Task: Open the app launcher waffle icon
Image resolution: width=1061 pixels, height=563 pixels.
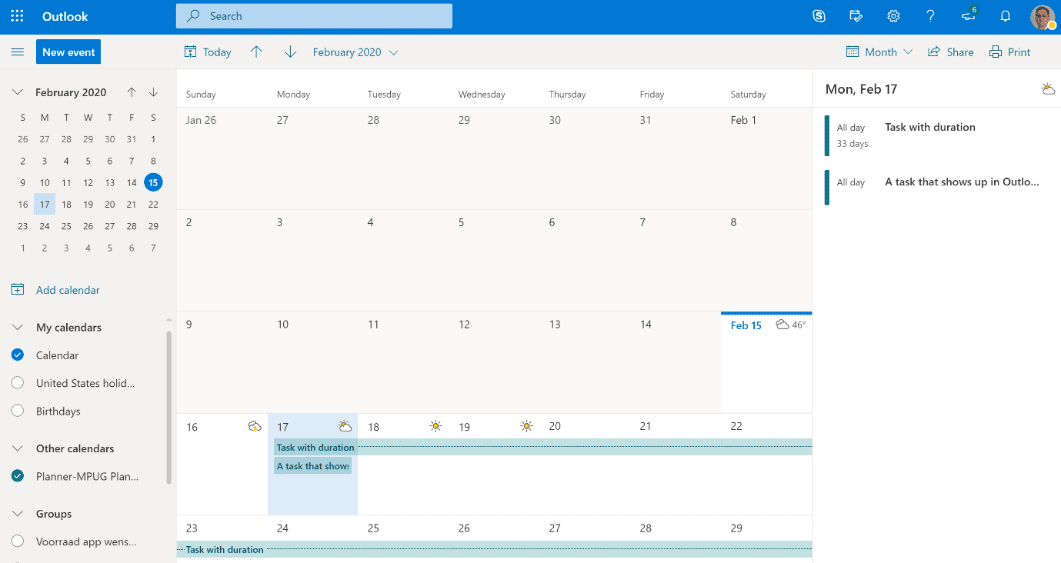Action: click(18, 16)
